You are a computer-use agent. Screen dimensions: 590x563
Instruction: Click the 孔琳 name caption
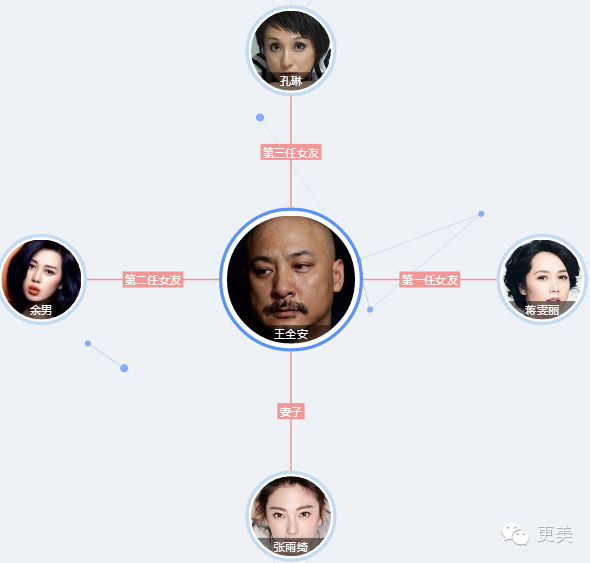point(291,81)
